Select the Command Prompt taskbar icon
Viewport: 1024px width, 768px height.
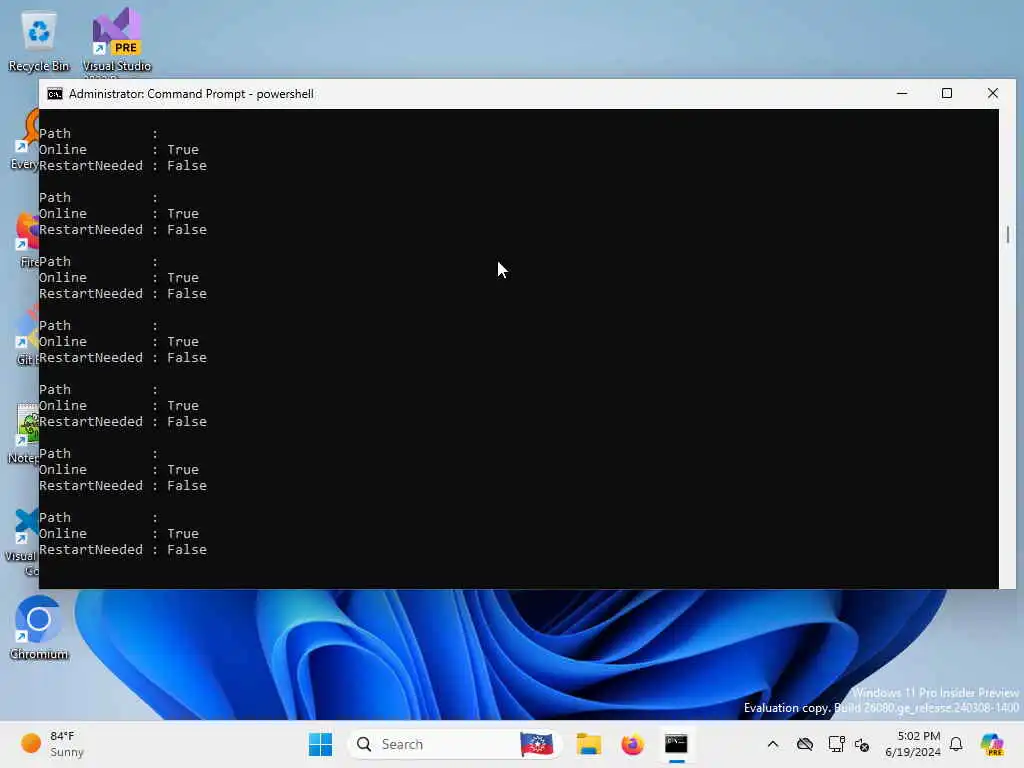676,744
